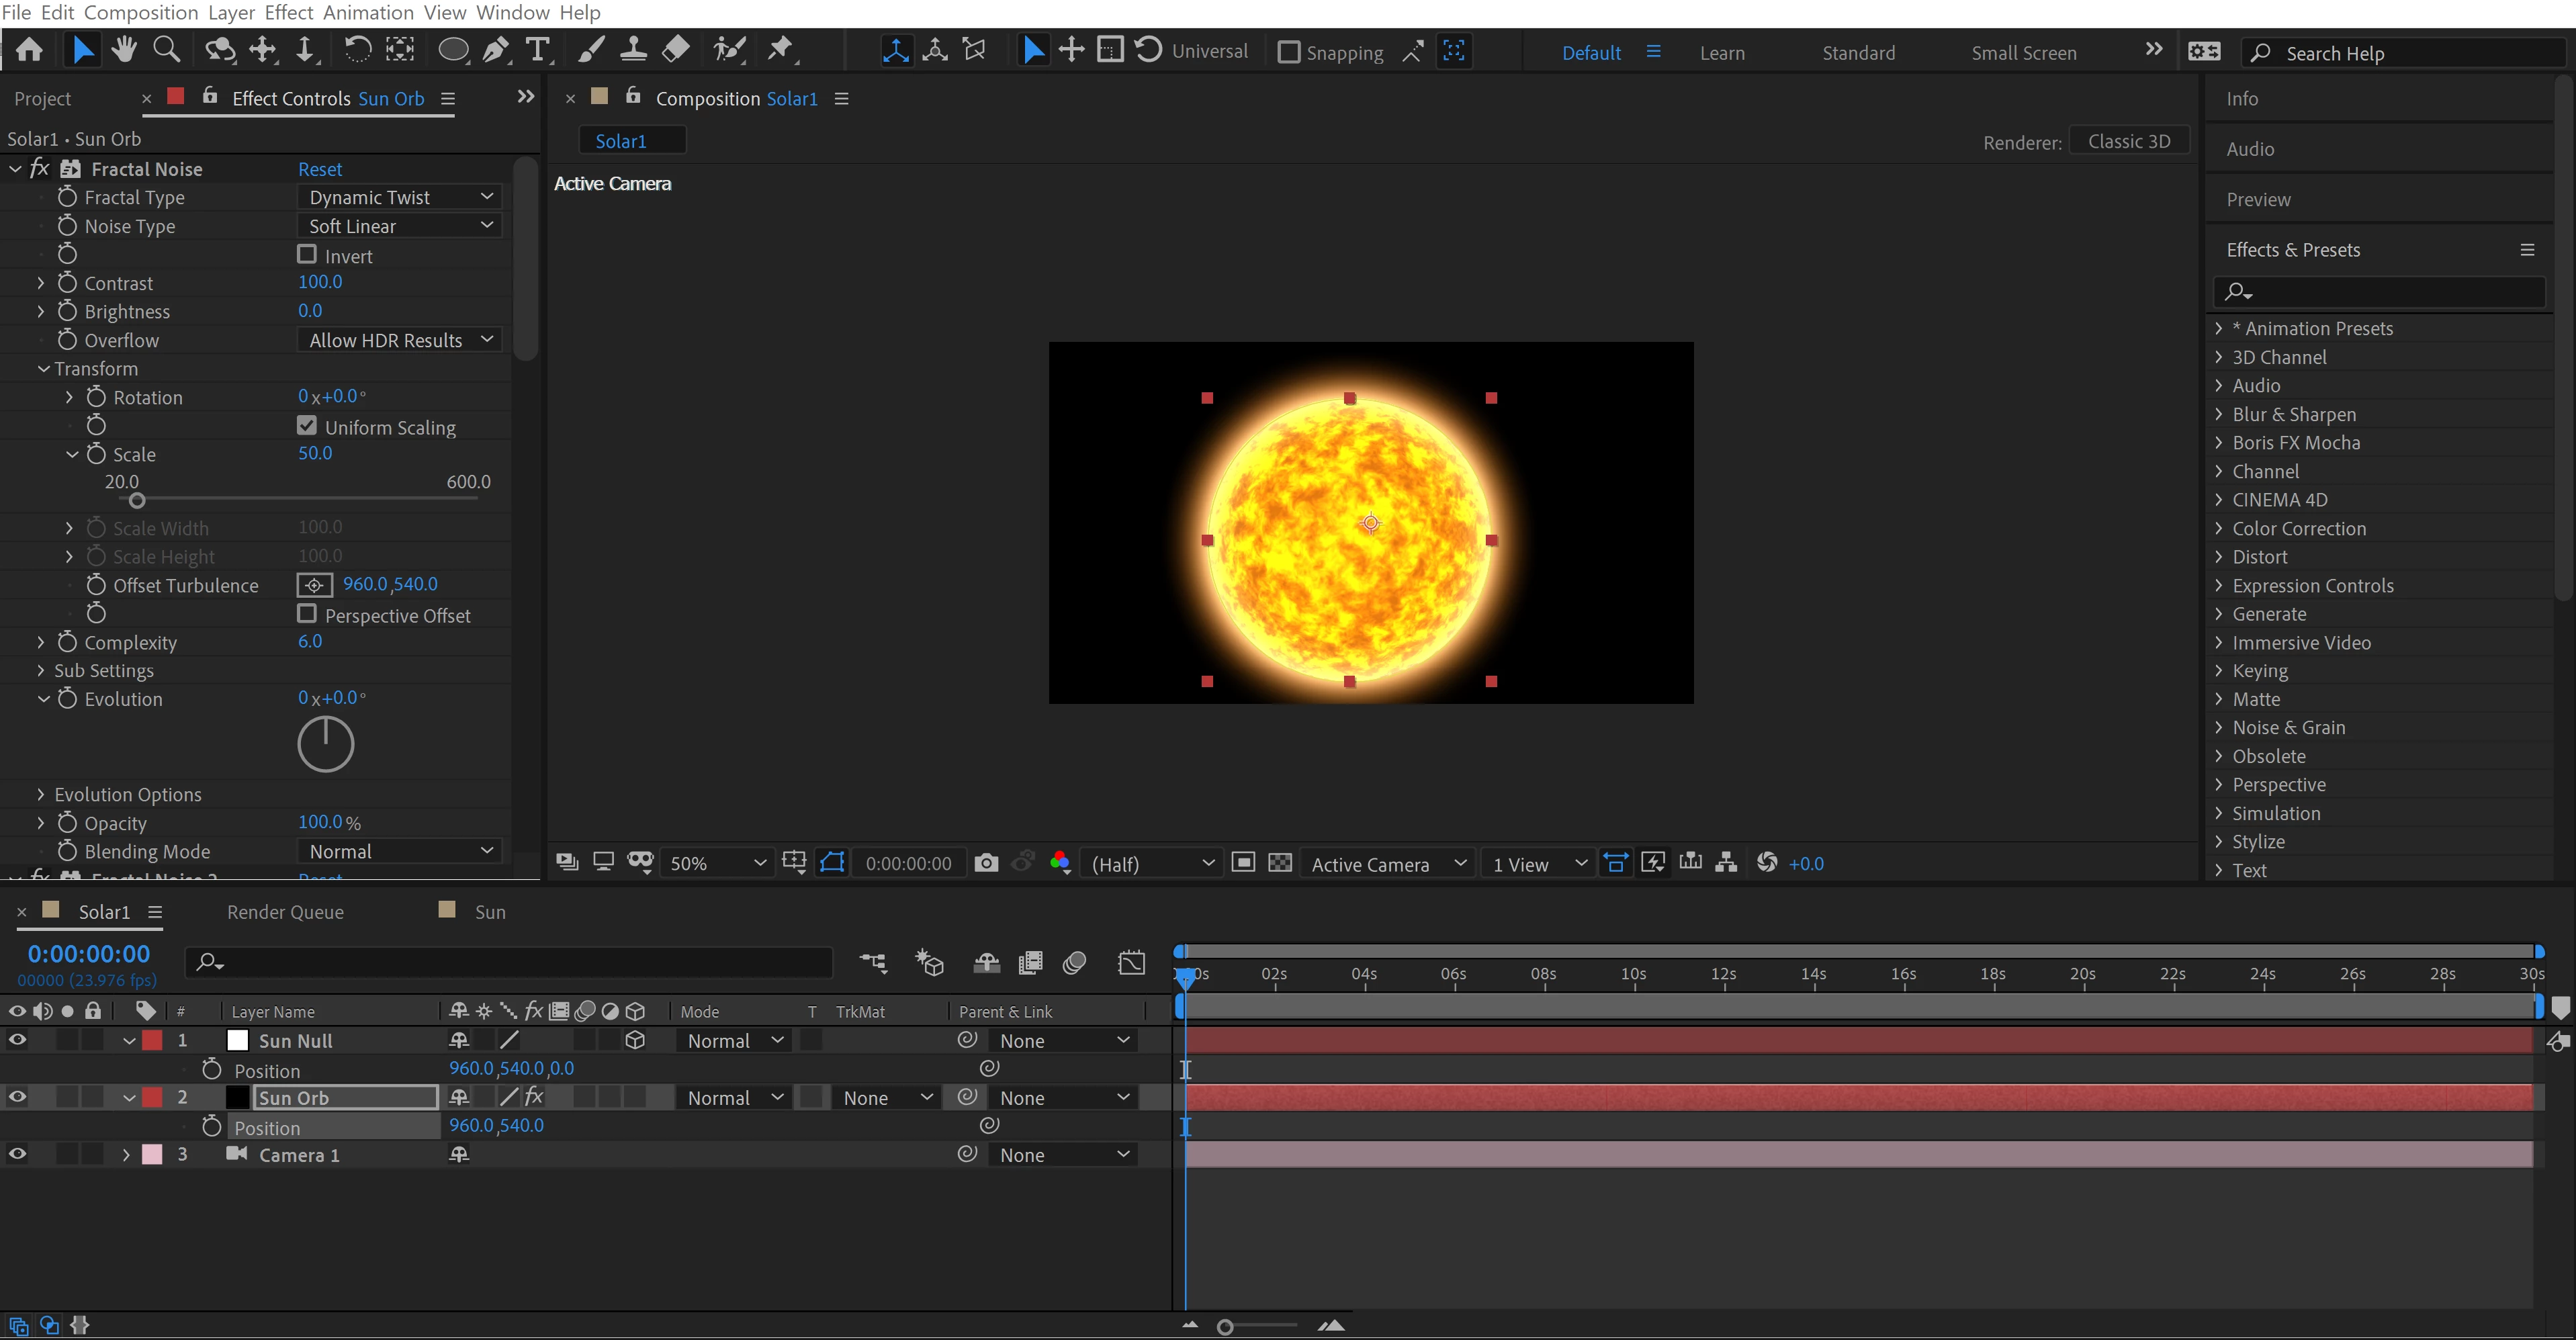Viewport: 2576px width, 1340px height.
Task: Click the Search Help field
Action: click(x=2400, y=53)
